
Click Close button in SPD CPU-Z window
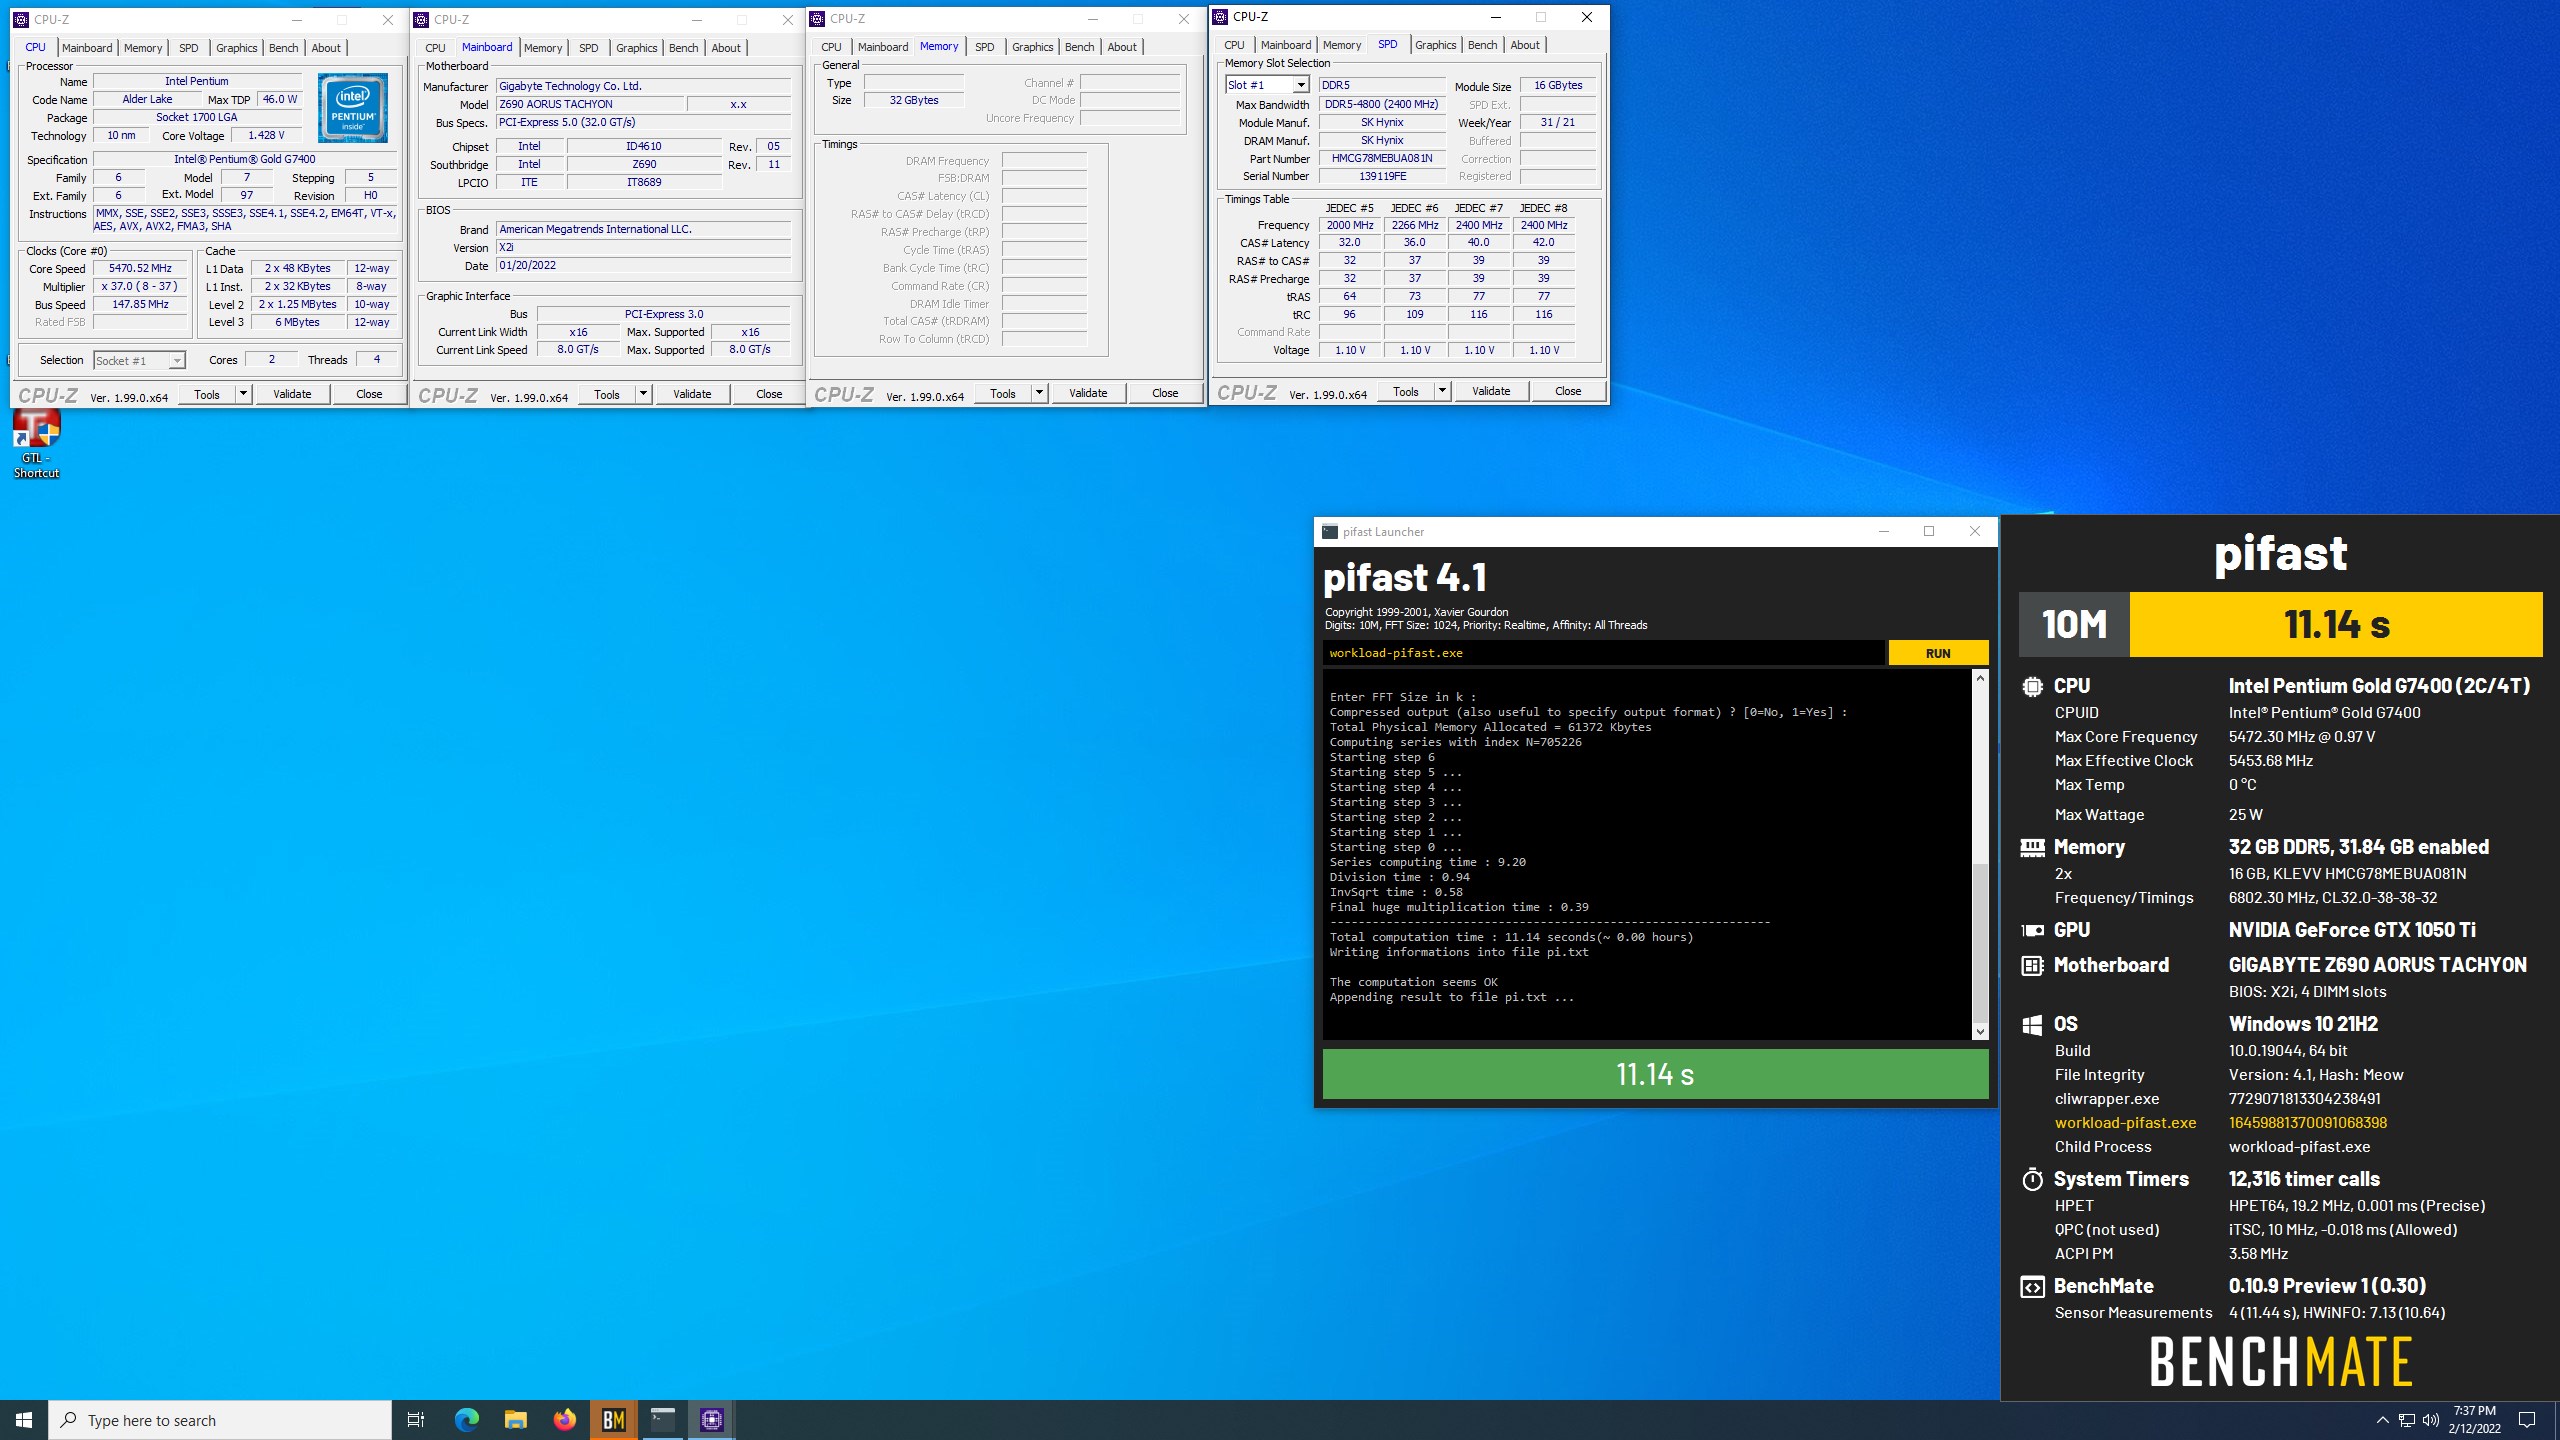(x=1567, y=391)
